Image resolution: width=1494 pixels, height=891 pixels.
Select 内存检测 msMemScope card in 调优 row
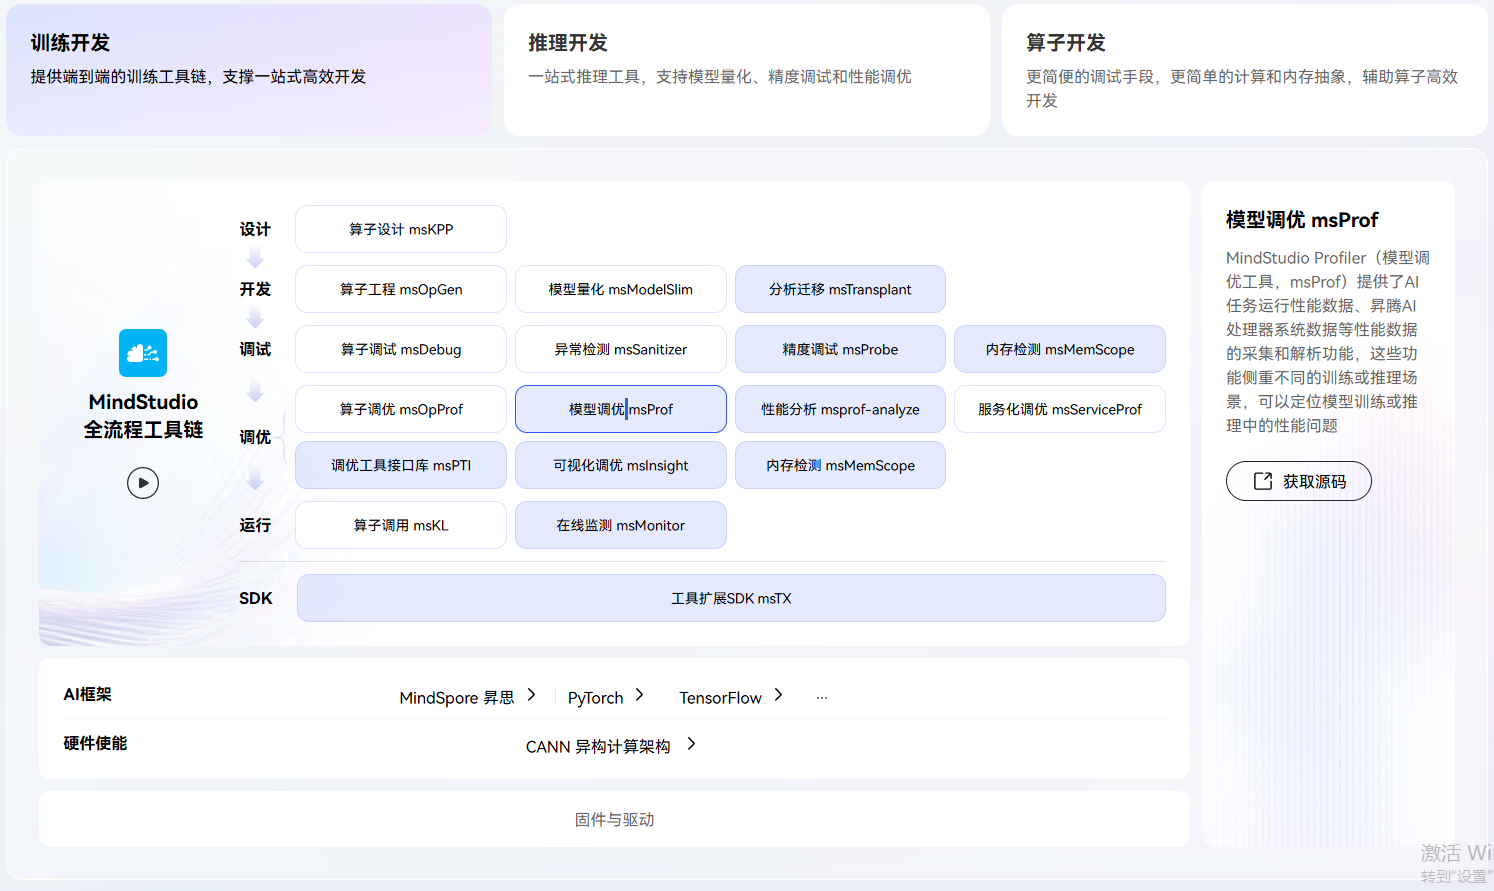coord(840,465)
